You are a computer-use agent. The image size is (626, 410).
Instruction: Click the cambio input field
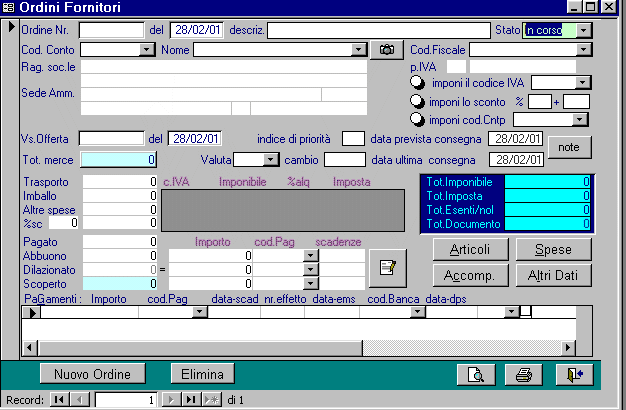(x=345, y=160)
